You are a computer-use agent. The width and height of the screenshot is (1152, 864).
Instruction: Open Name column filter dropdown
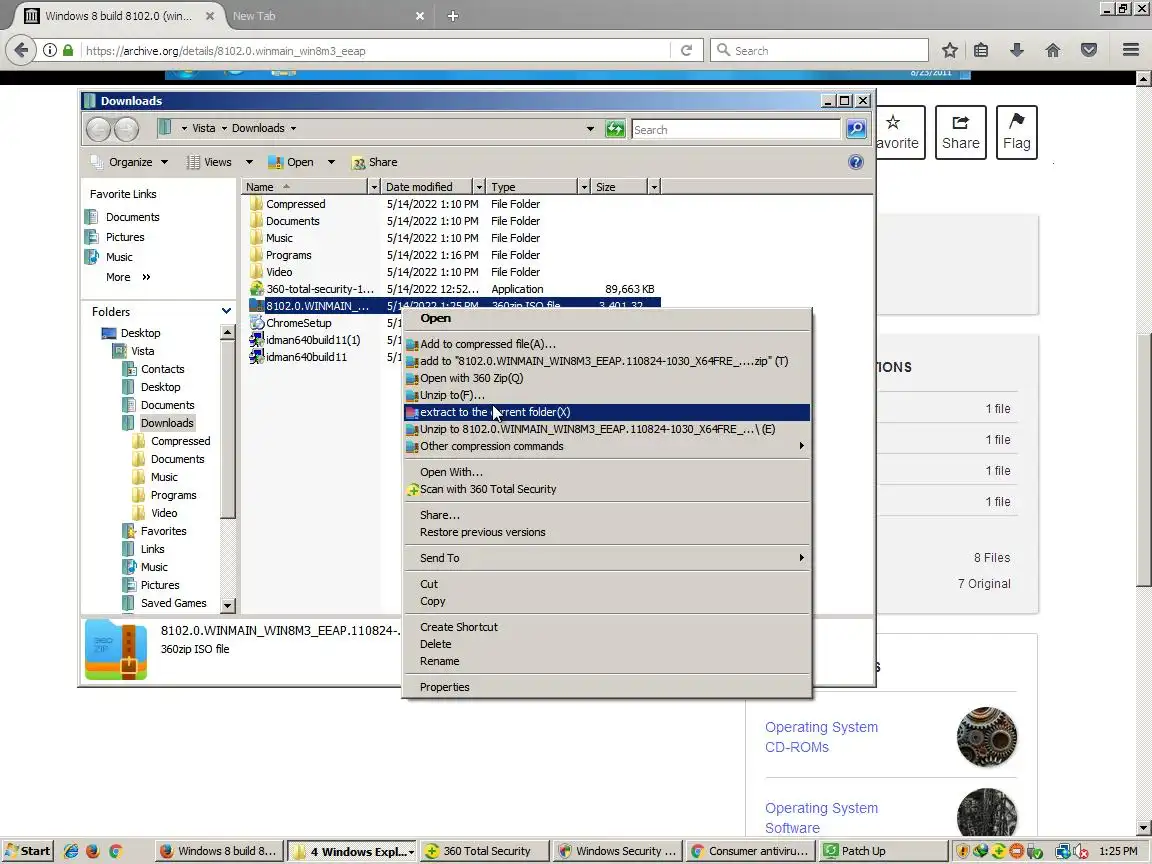[x=373, y=187]
